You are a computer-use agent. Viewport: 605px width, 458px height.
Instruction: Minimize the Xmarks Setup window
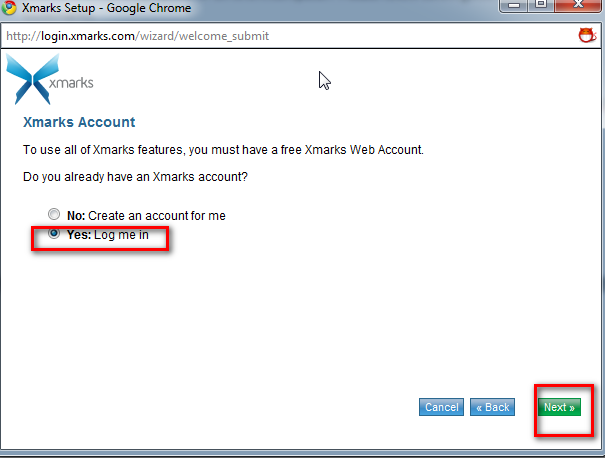514,5
